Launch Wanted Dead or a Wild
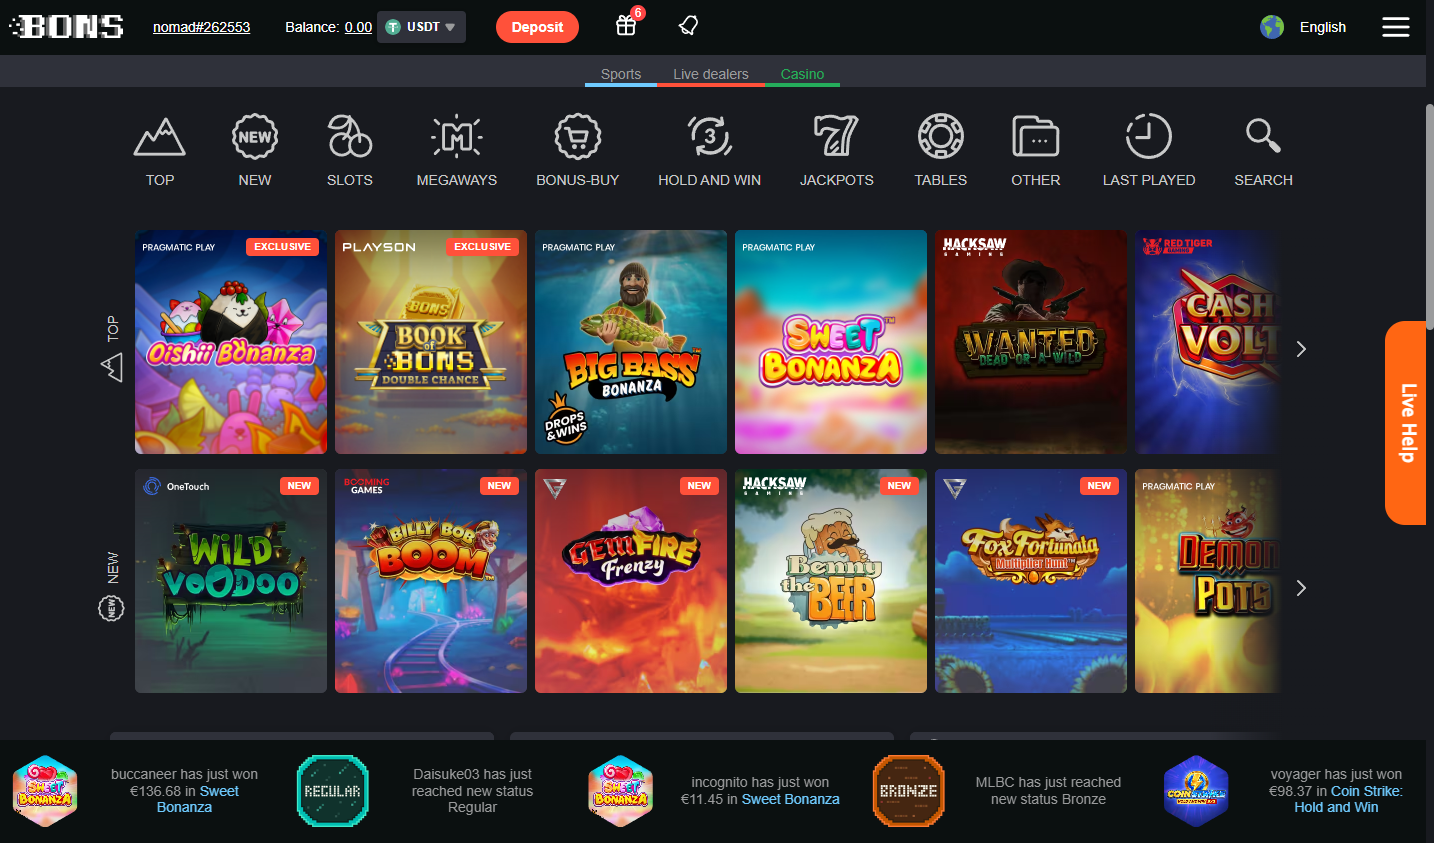The width and height of the screenshot is (1434, 843). coord(1031,342)
